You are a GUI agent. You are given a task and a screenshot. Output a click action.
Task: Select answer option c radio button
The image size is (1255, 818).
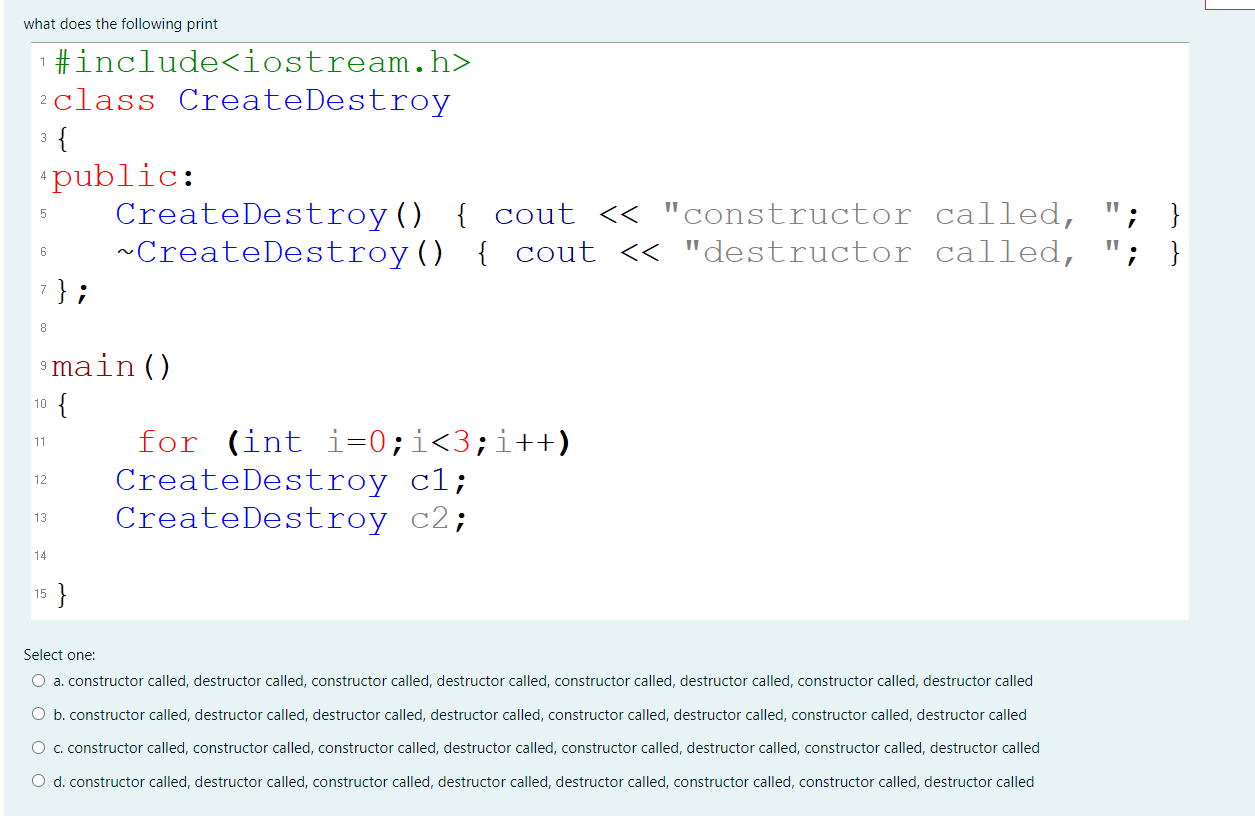coord(38,747)
